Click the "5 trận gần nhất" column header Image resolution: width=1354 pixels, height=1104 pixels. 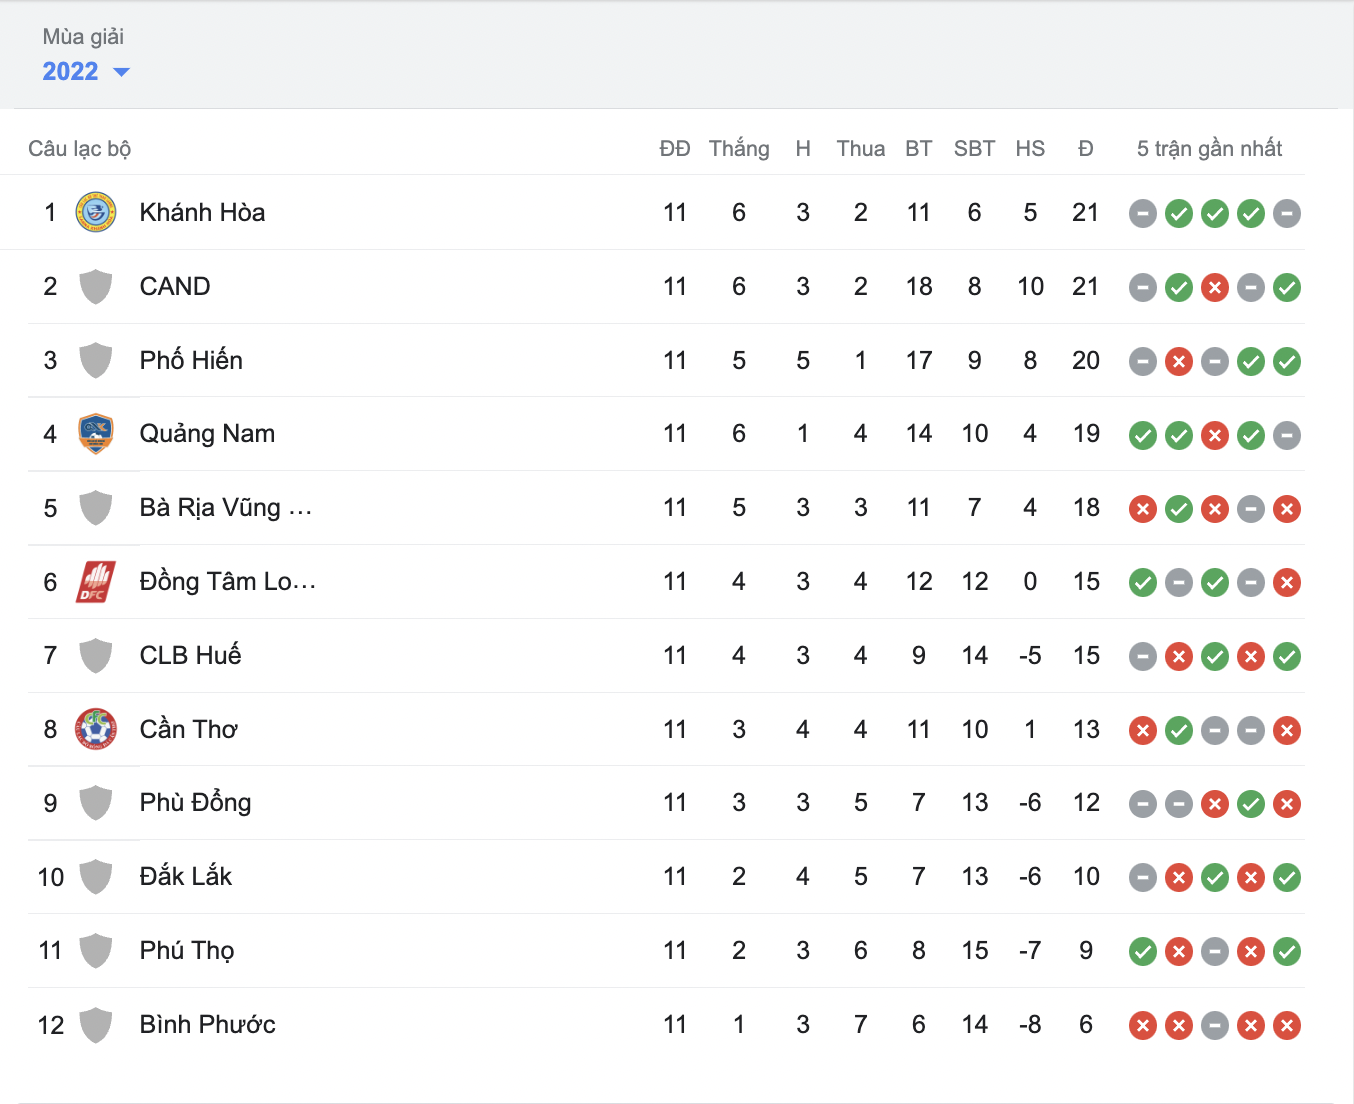tap(1209, 149)
